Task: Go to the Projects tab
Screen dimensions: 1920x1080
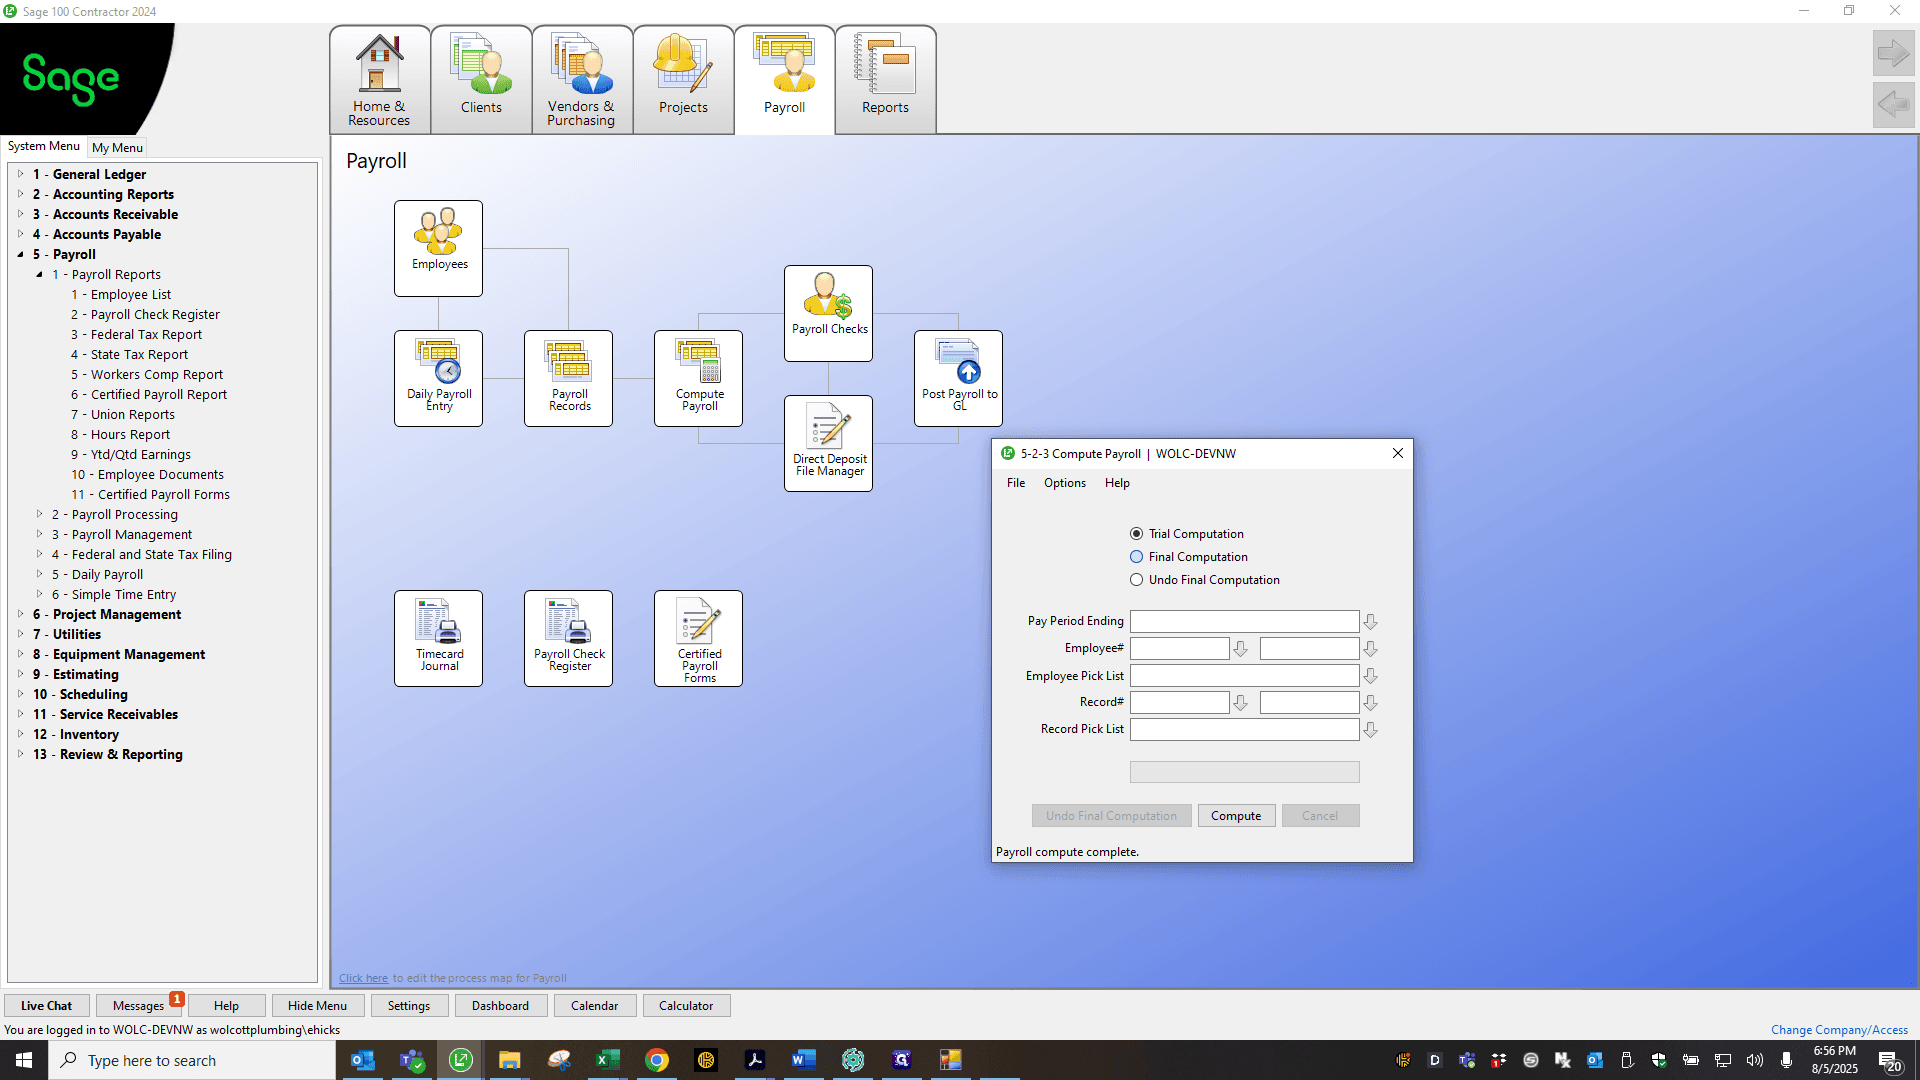Action: pos(683,80)
